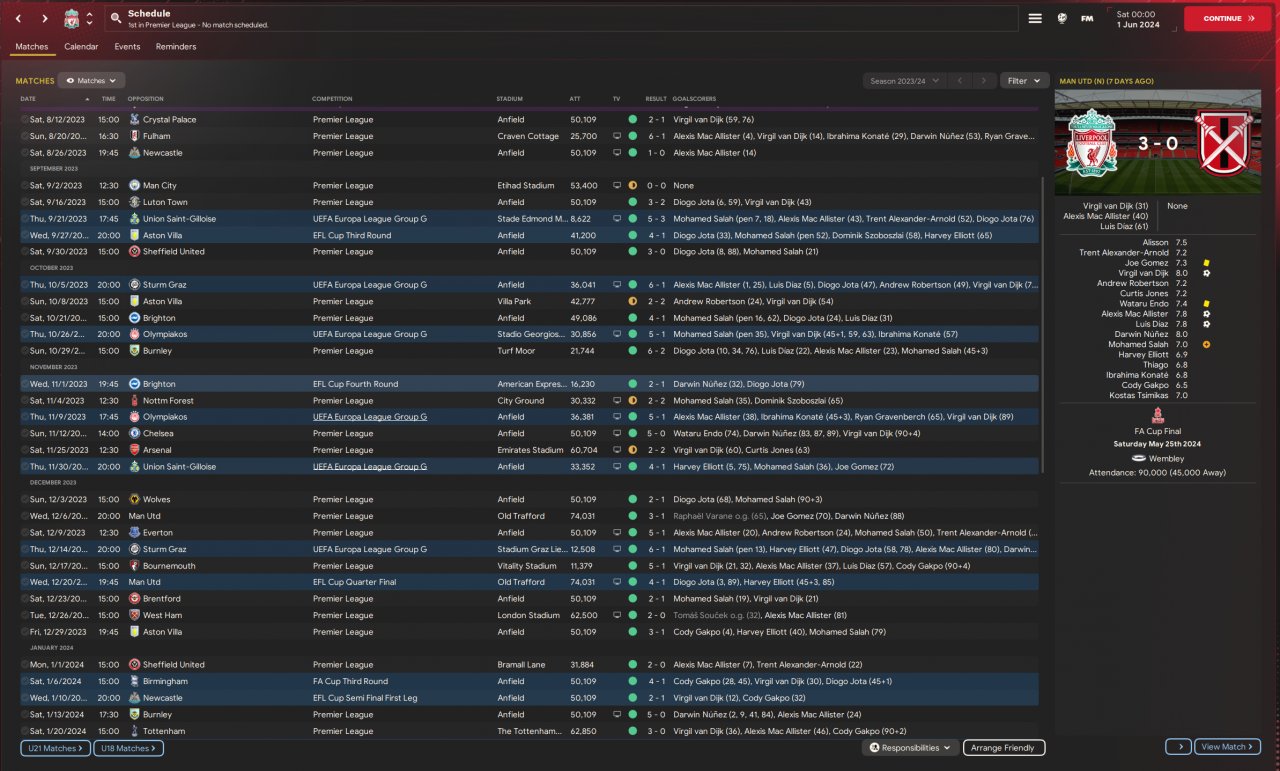This screenshot has width=1280, height=771.
Task: Click the Wolves club badge
Action: tap(134, 499)
